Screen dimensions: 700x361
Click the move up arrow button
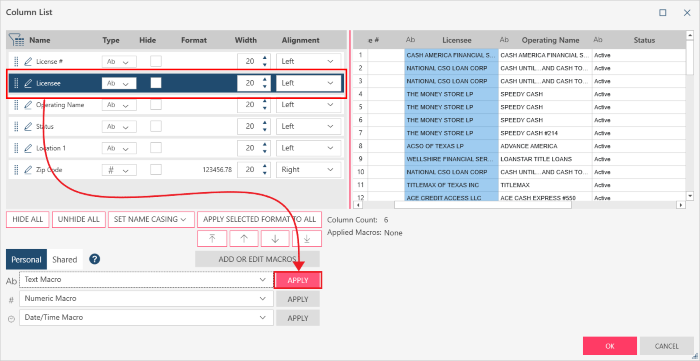(244, 238)
